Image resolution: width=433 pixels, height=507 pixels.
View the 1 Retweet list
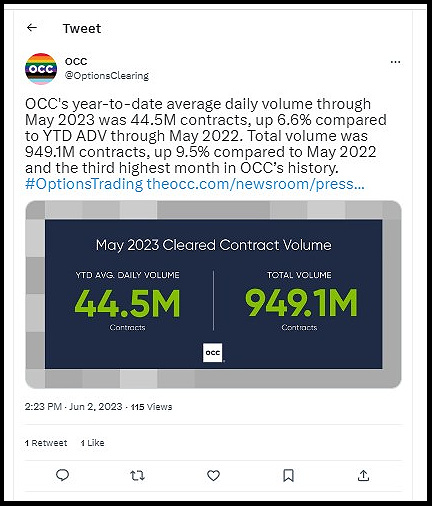(46, 443)
